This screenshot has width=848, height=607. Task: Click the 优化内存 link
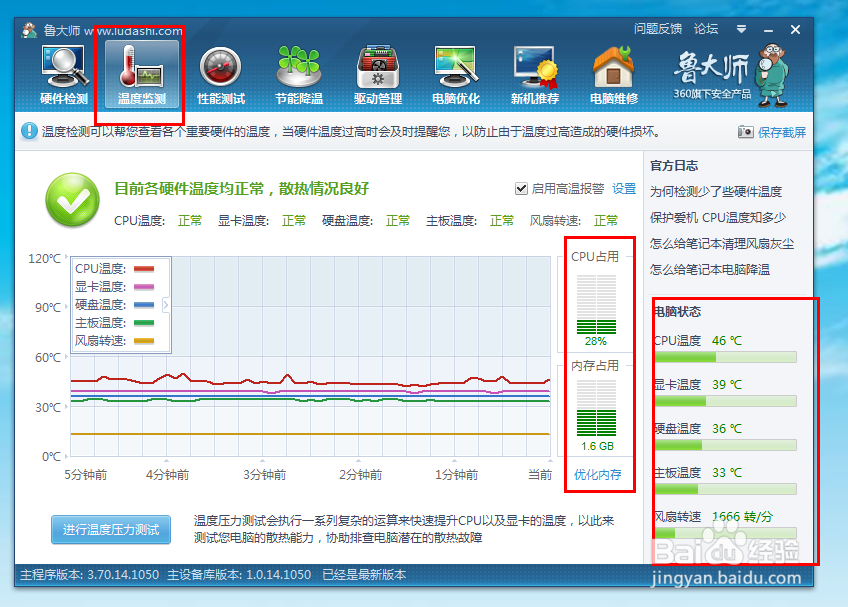(x=597, y=474)
